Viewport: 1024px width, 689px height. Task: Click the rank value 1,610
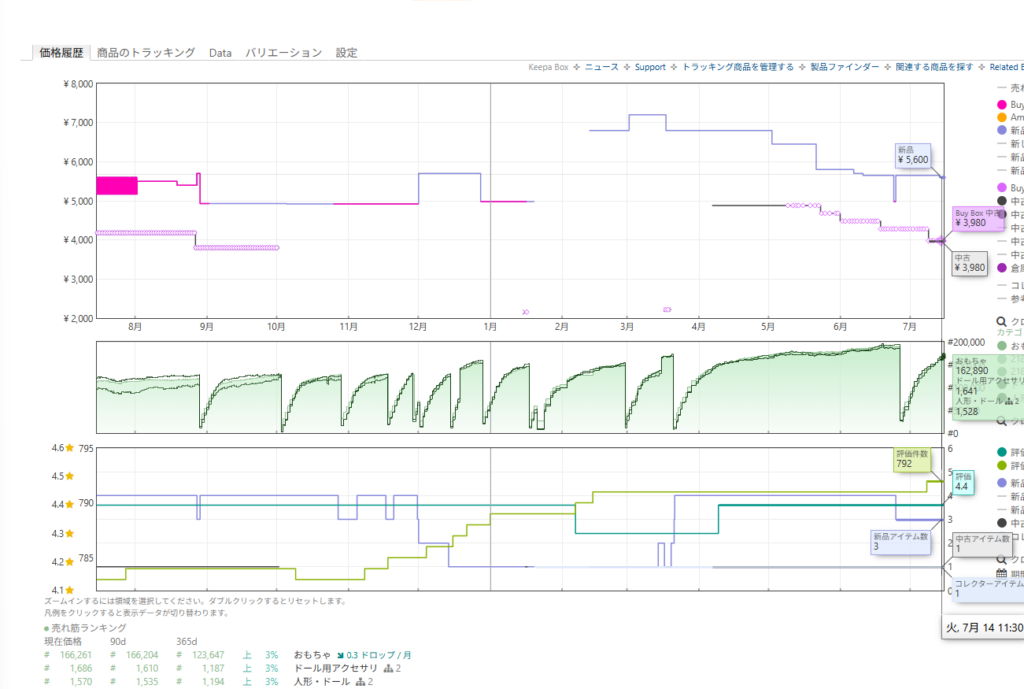[147, 668]
